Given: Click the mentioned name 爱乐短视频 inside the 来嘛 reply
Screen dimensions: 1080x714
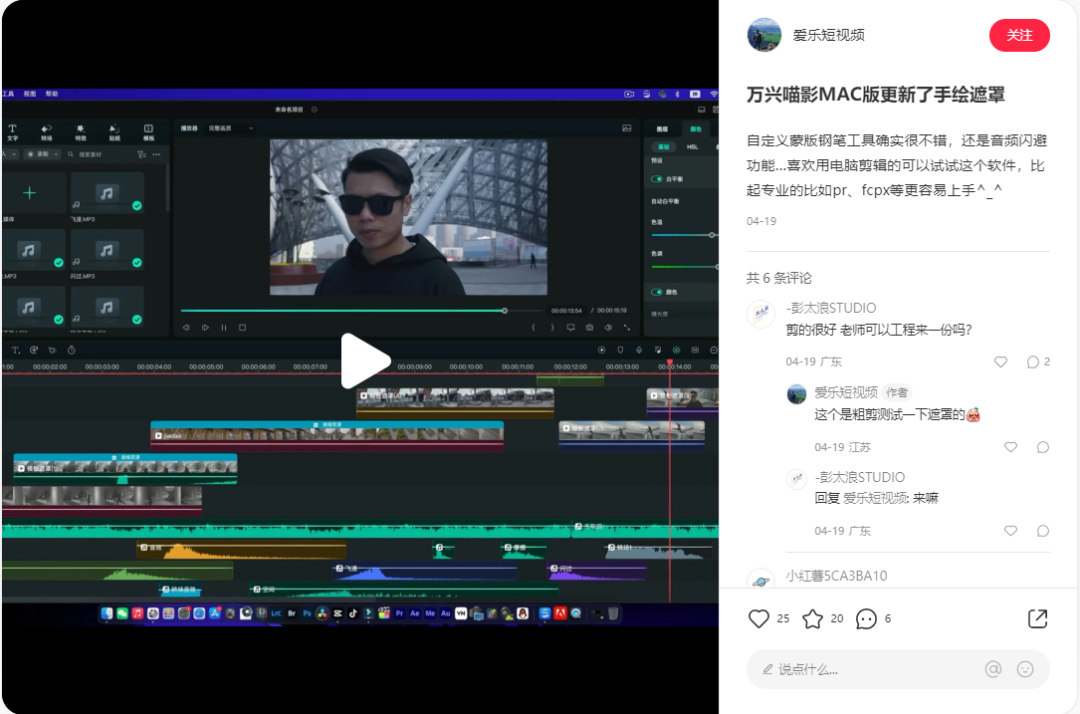Looking at the screenshot, I should click(x=873, y=498).
